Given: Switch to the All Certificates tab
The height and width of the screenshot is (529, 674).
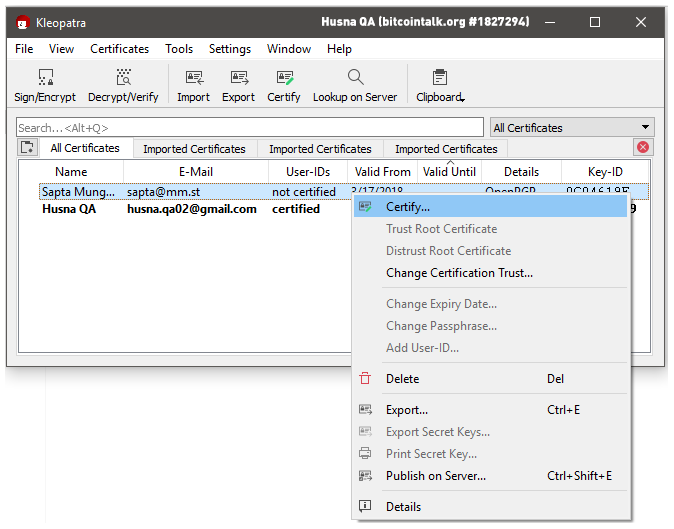Looking at the screenshot, I should pos(85,148).
